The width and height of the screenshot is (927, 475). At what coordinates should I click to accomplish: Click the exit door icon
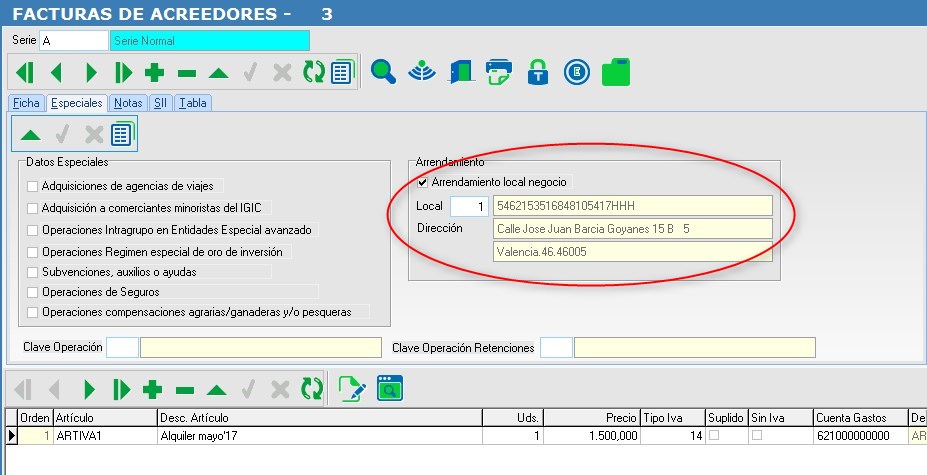(461, 72)
